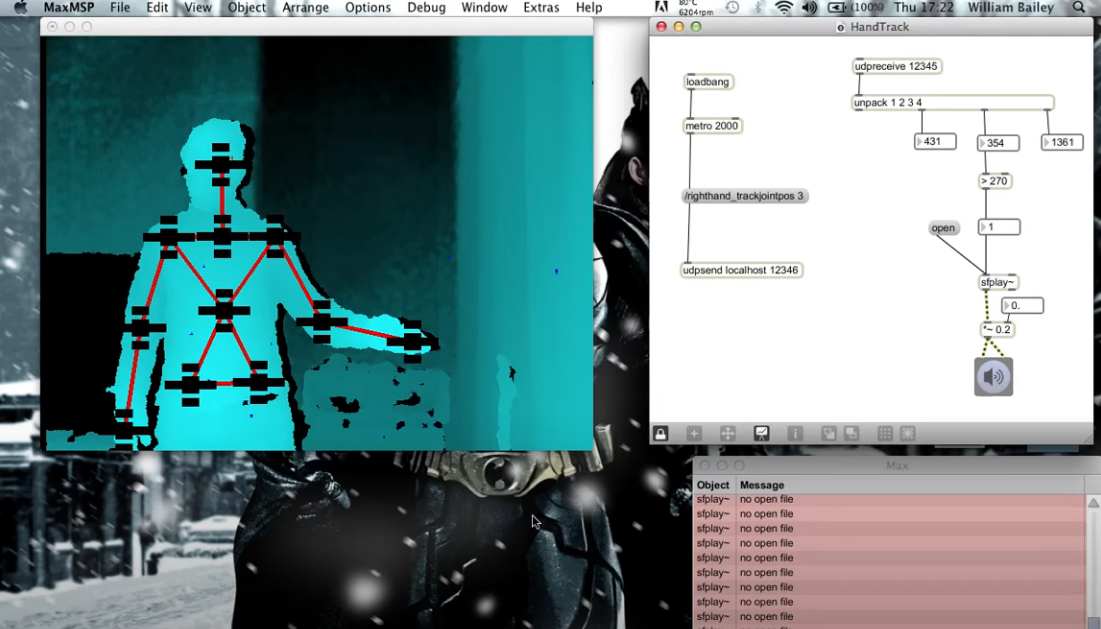
Task: Click the new object plus icon
Action: 694,433
